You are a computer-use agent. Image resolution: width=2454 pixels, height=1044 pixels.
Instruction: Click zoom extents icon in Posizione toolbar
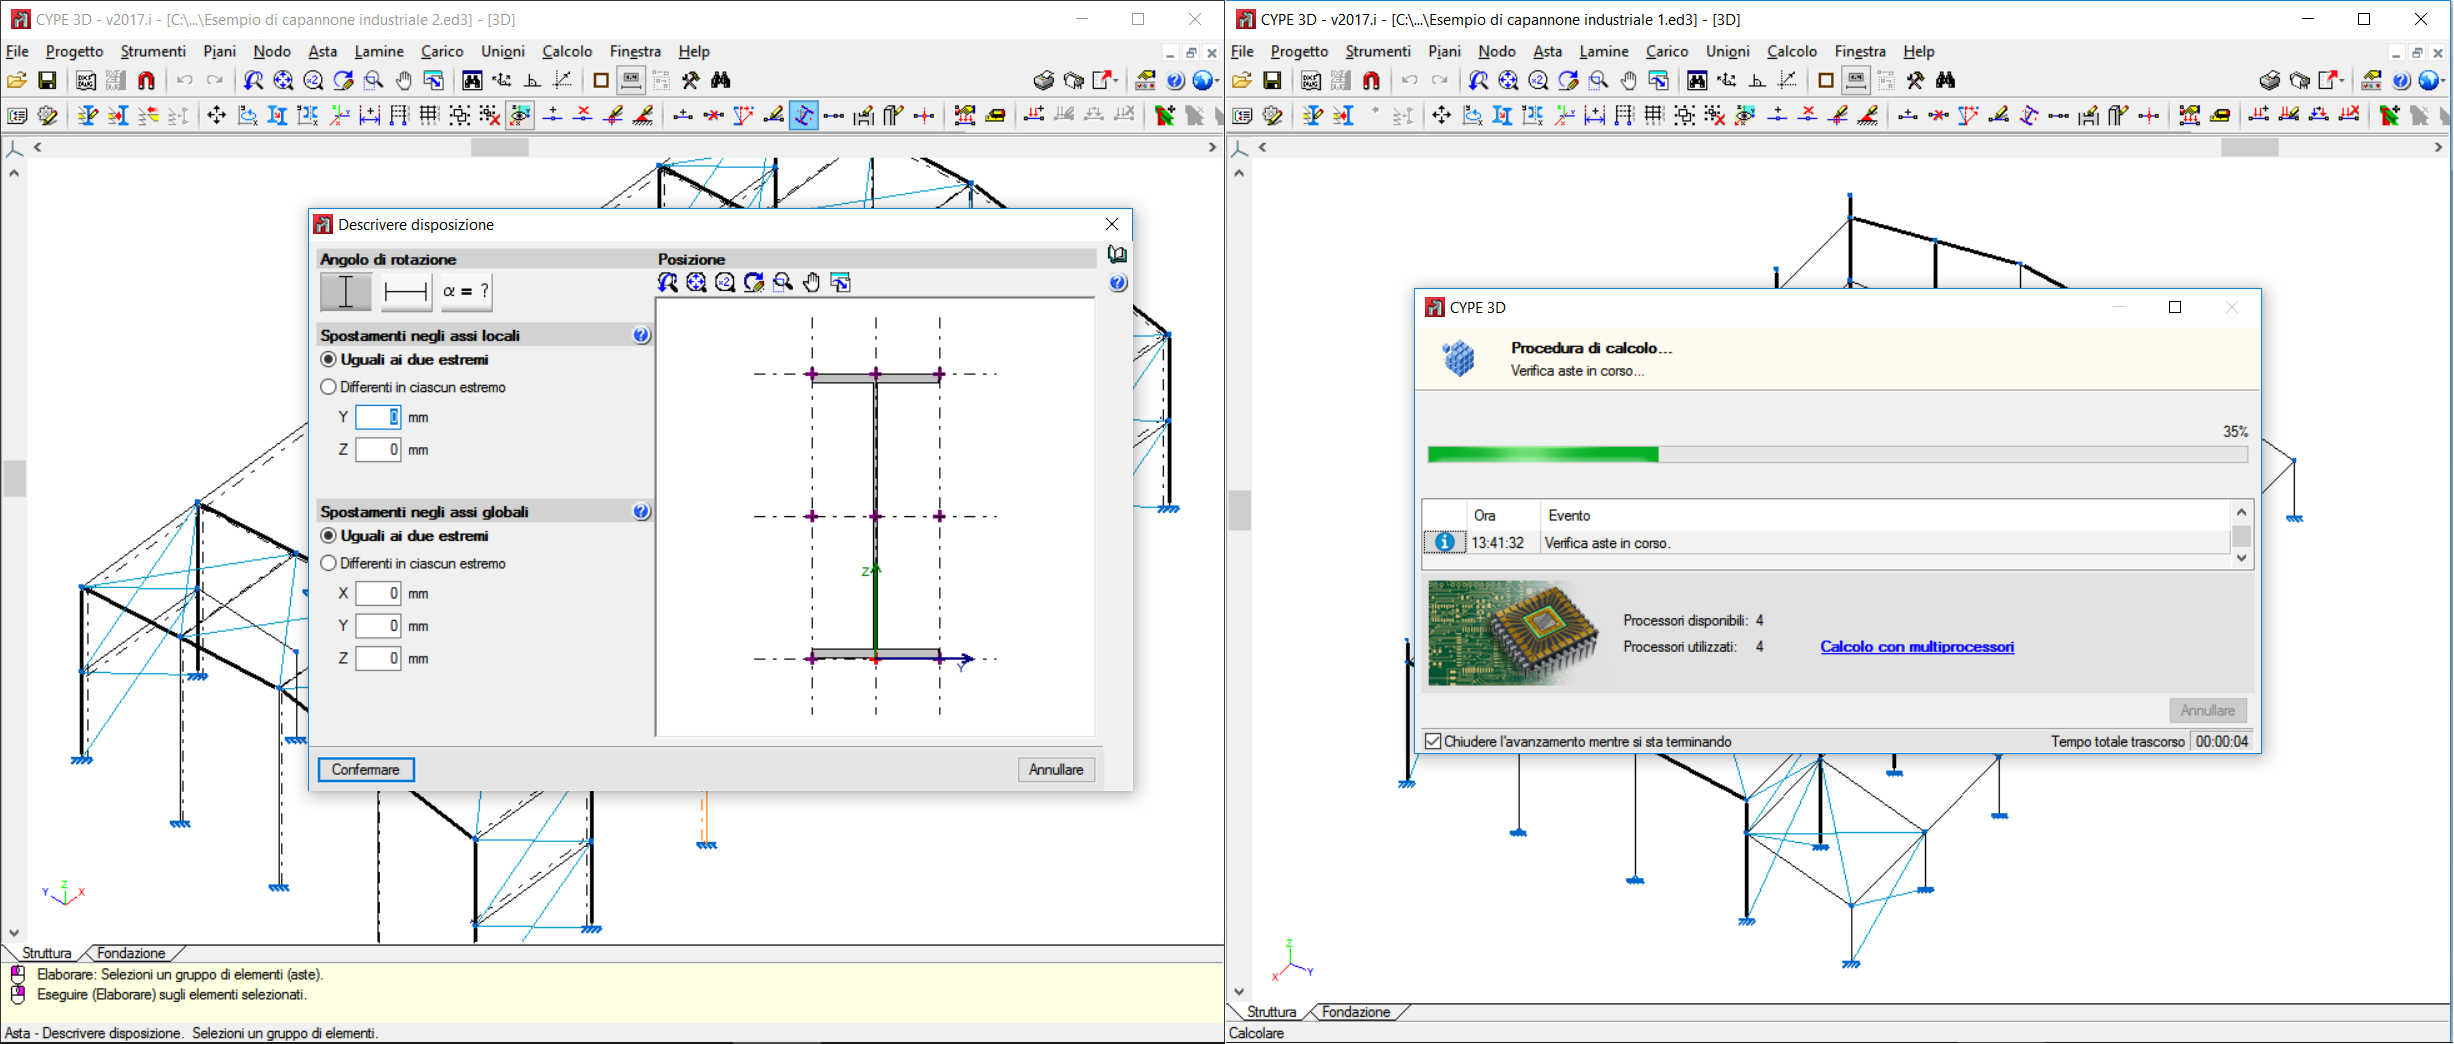(697, 283)
